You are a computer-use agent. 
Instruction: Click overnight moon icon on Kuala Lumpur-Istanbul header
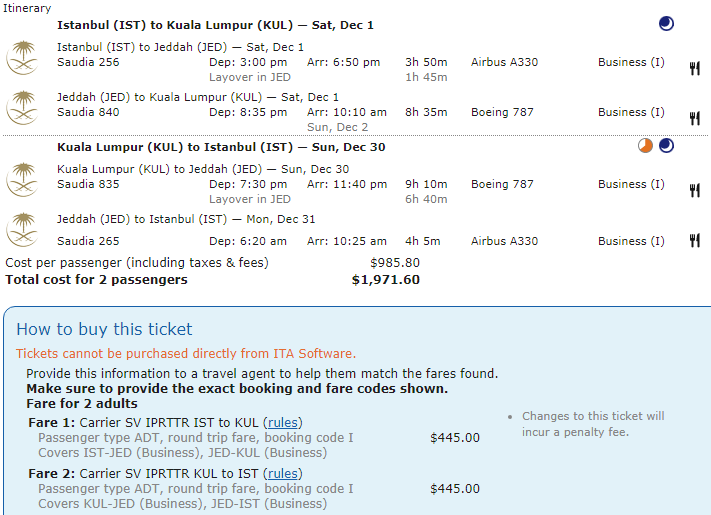pos(666,147)
